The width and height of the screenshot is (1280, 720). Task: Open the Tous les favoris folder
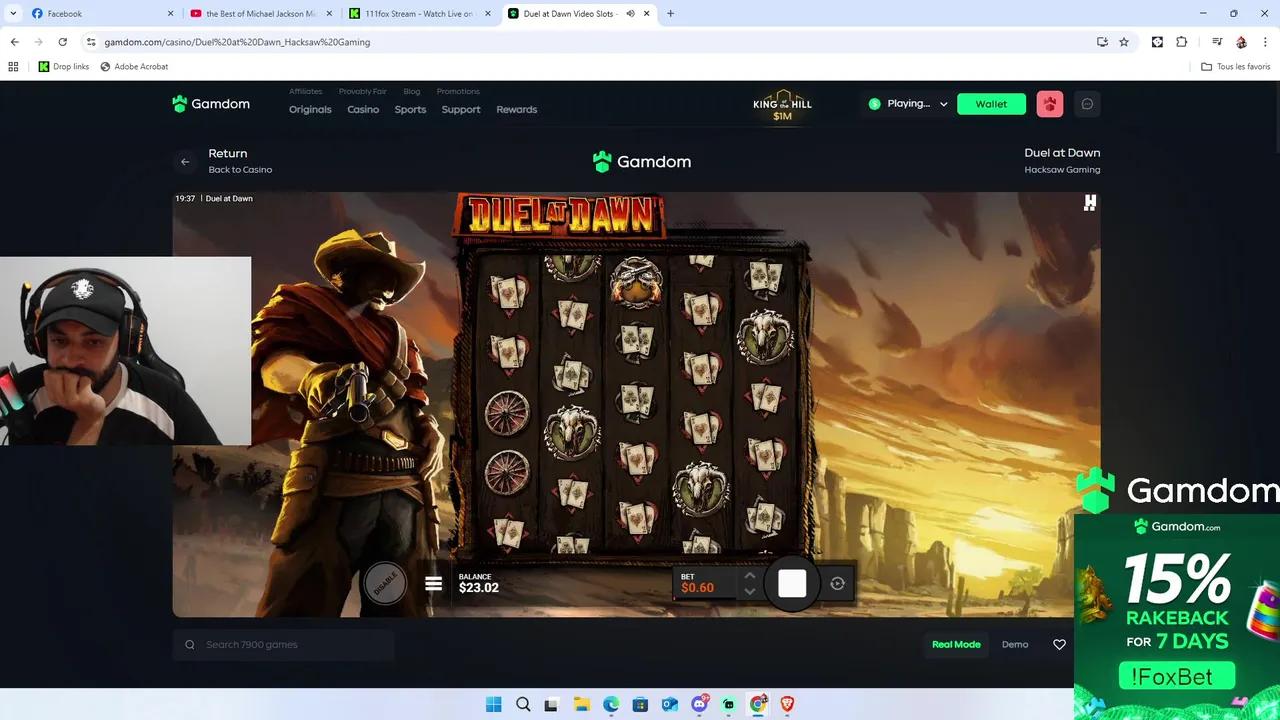[1236, 67]
